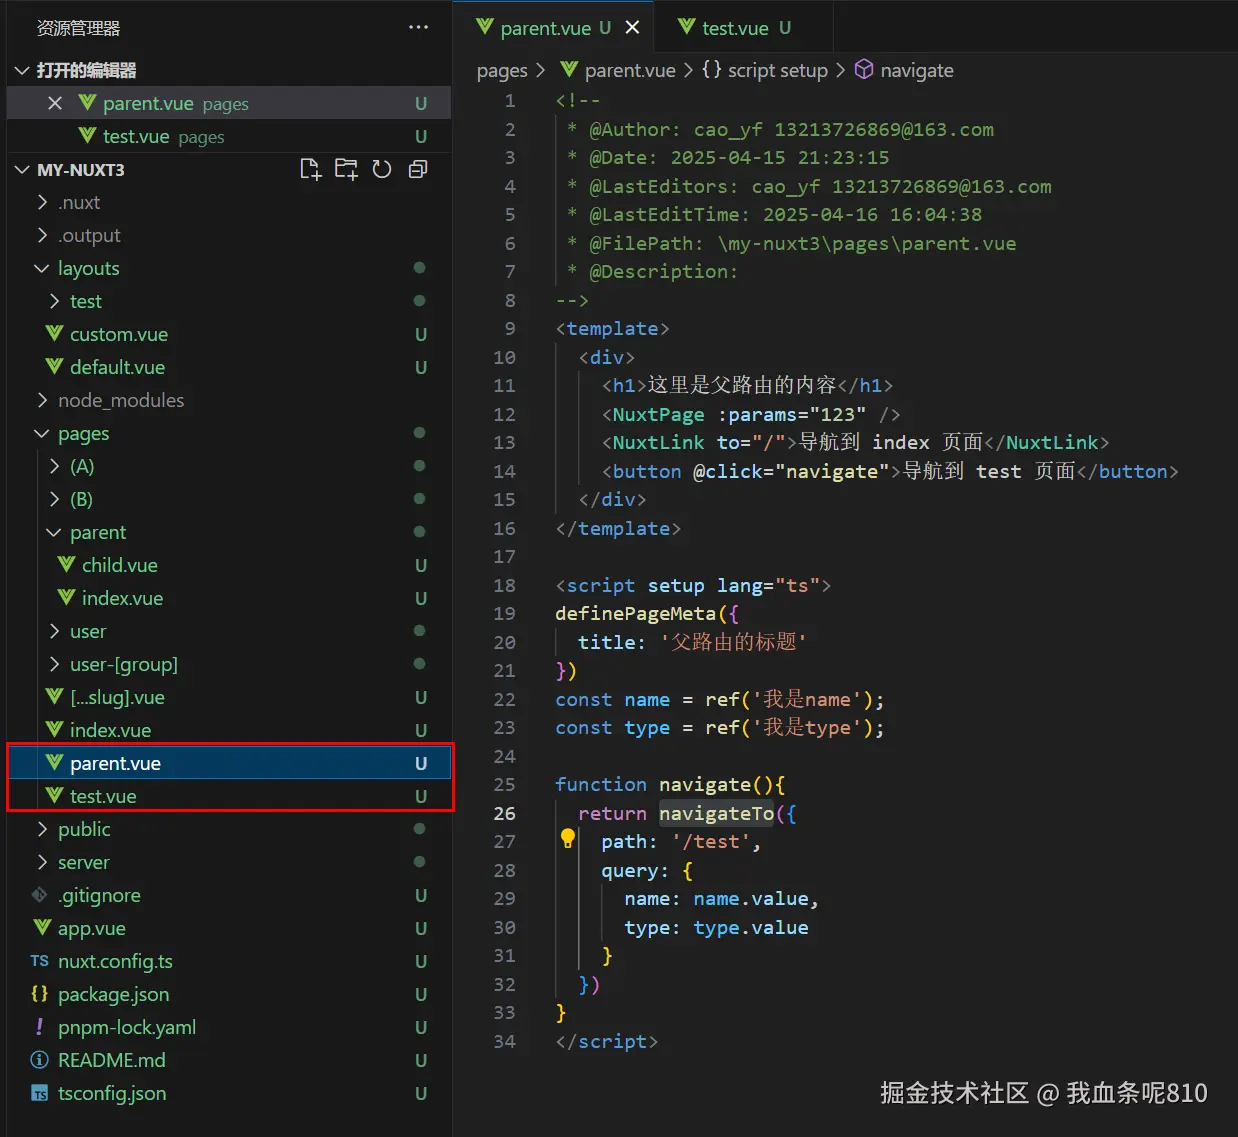Click Vue icon of [...slug].vue
This screenshot has width=1238, height=1137.
(x=55, y=696)
